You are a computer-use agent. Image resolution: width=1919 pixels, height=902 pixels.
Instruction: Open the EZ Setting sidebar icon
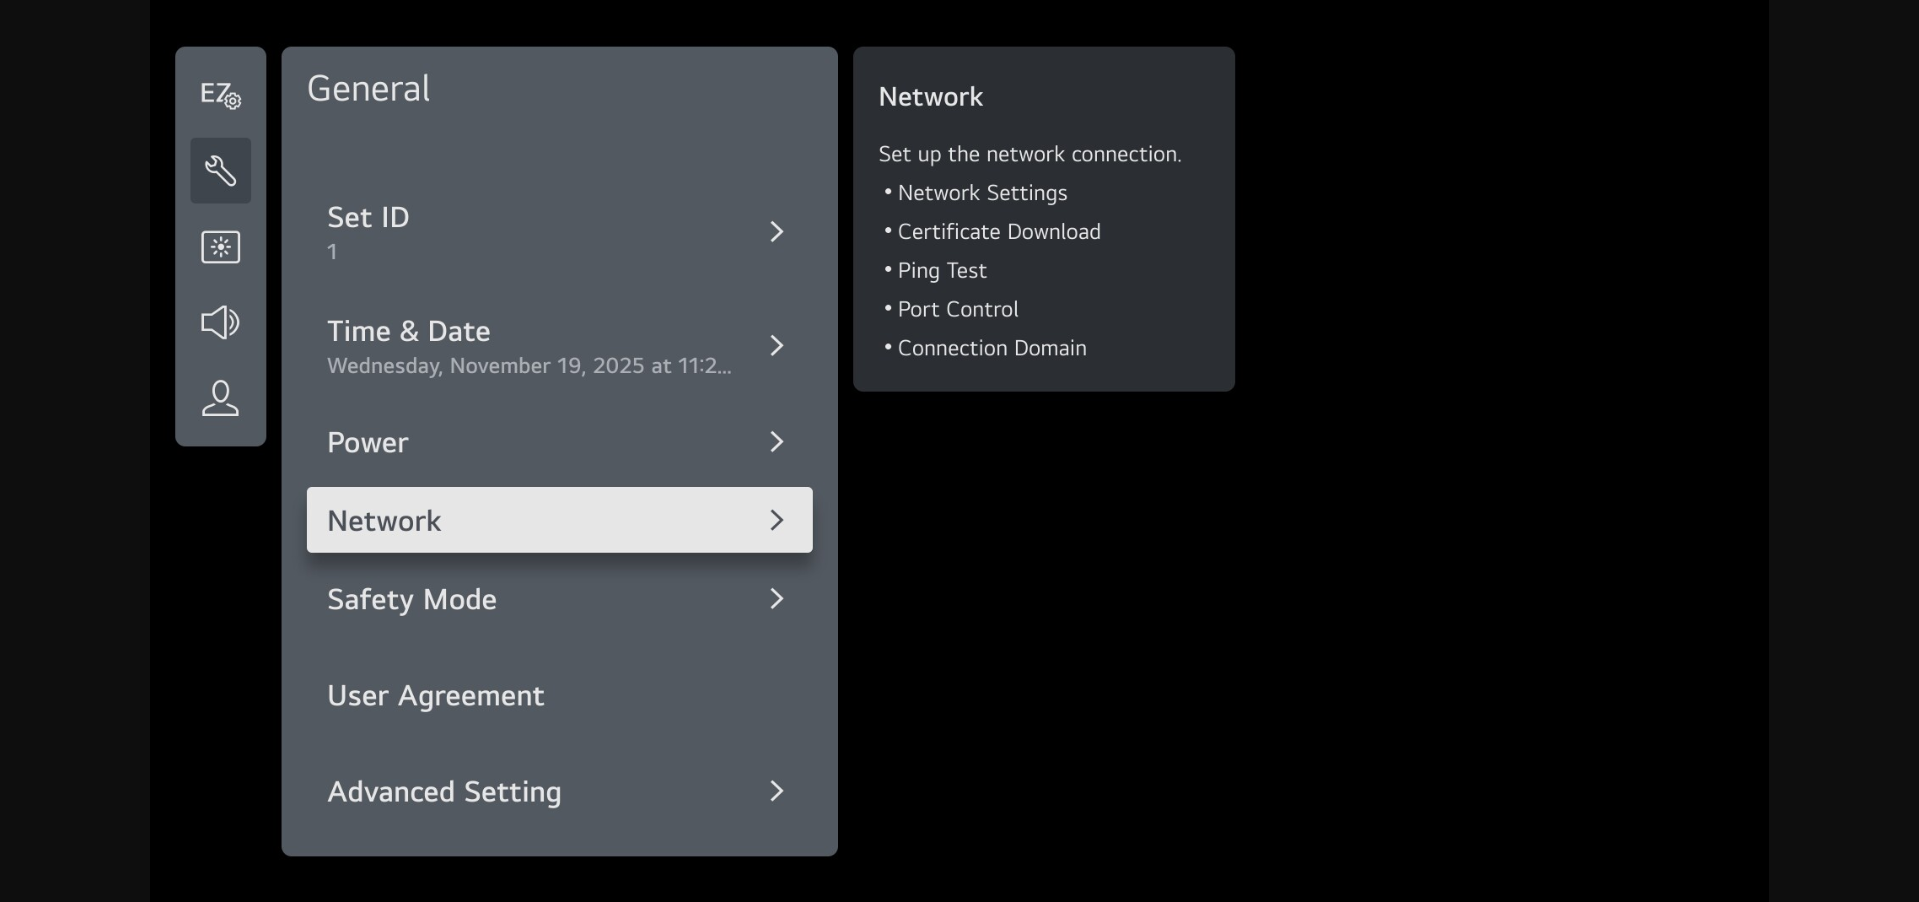tap(220, 95)
